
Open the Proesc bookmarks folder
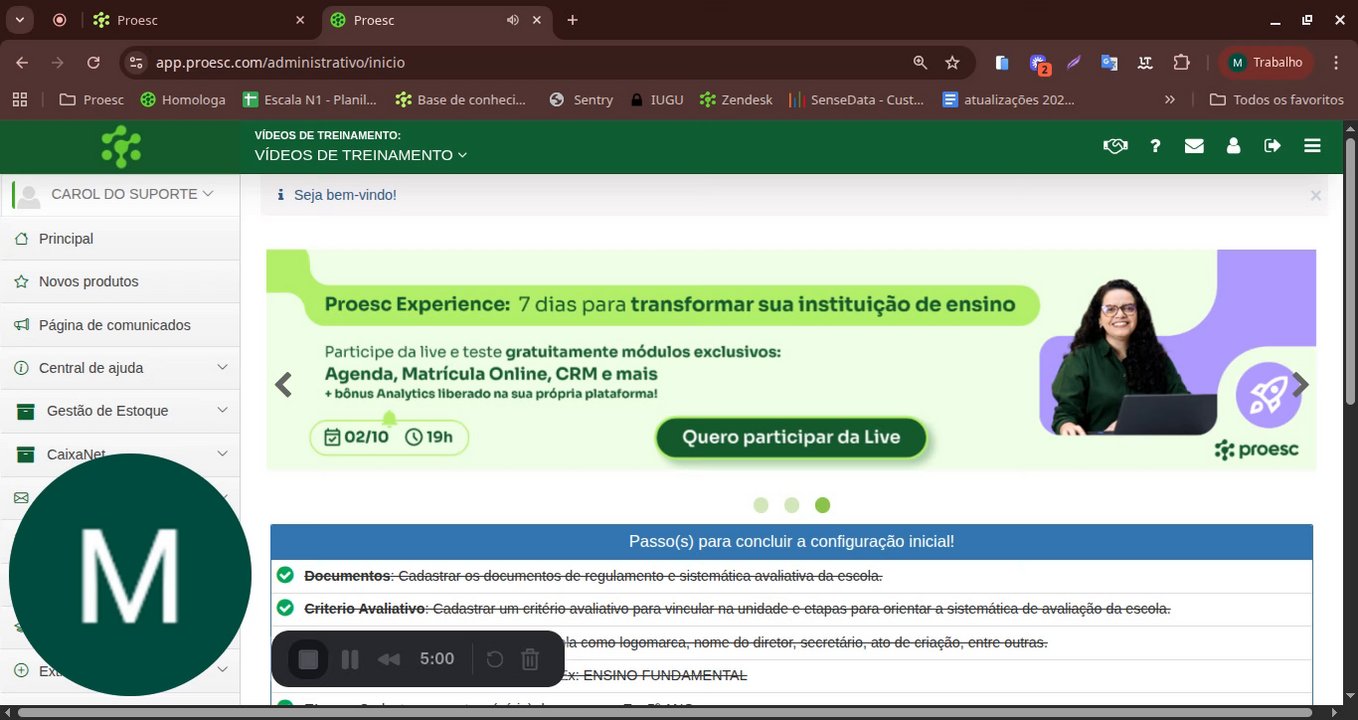point(92,99)
